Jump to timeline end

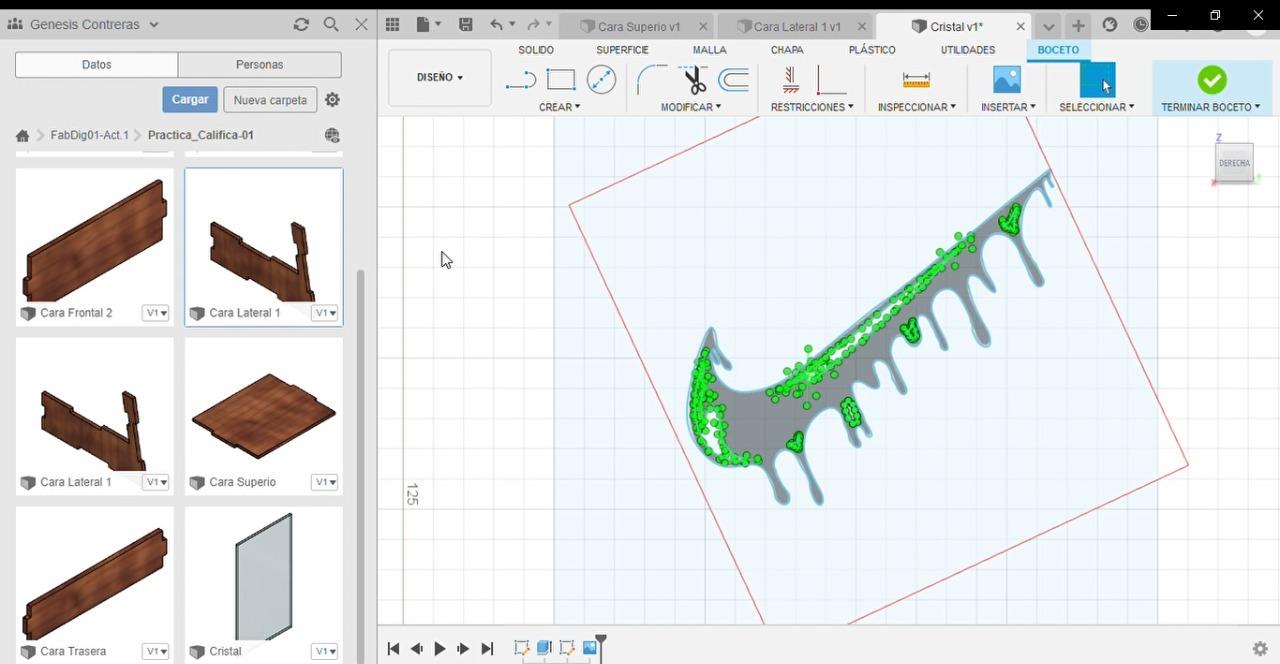pos(487,649)
